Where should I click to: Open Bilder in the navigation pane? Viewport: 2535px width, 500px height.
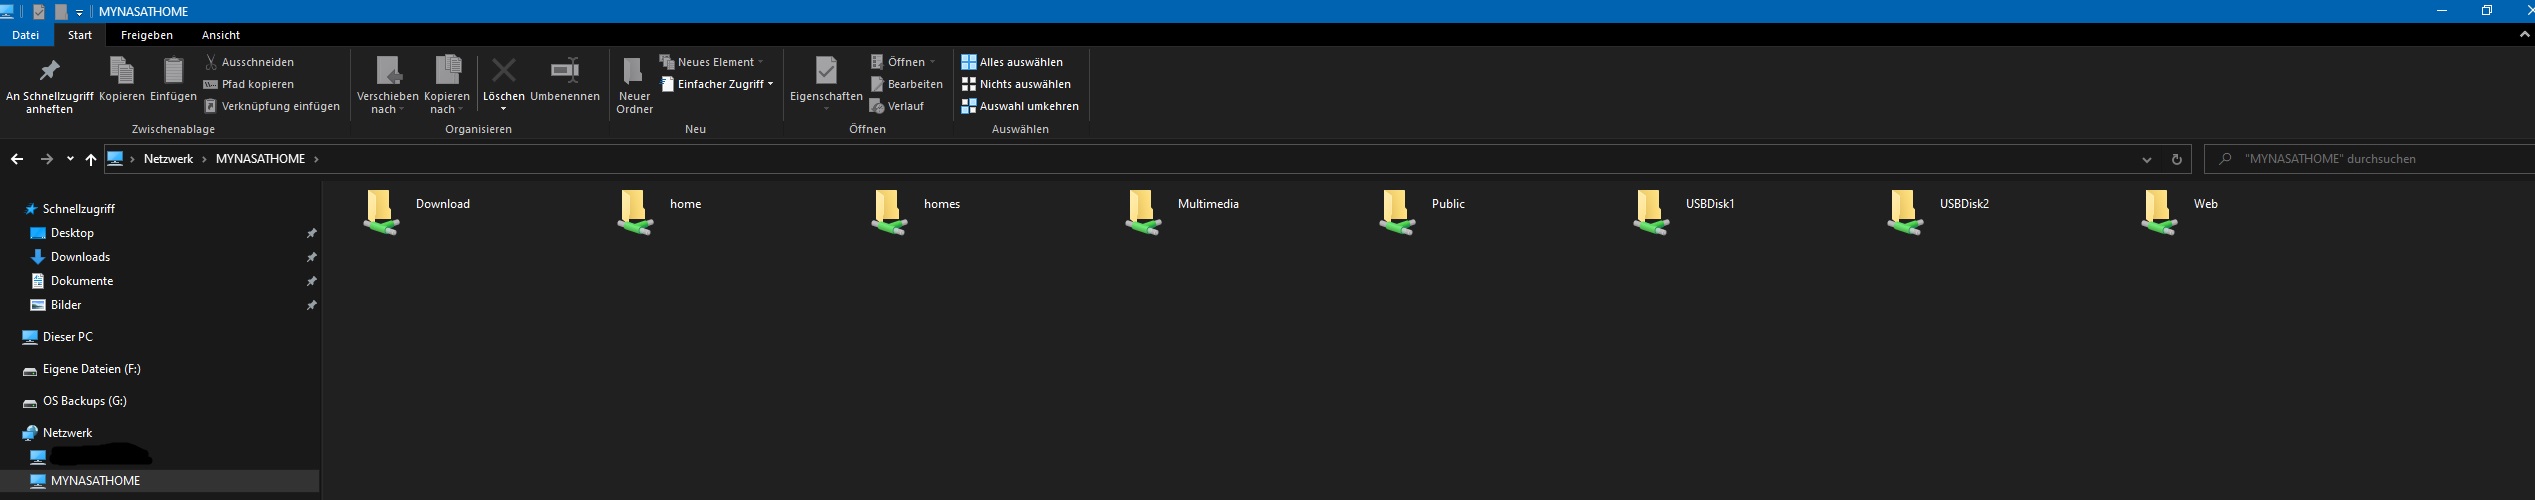[x=66, y=305]
